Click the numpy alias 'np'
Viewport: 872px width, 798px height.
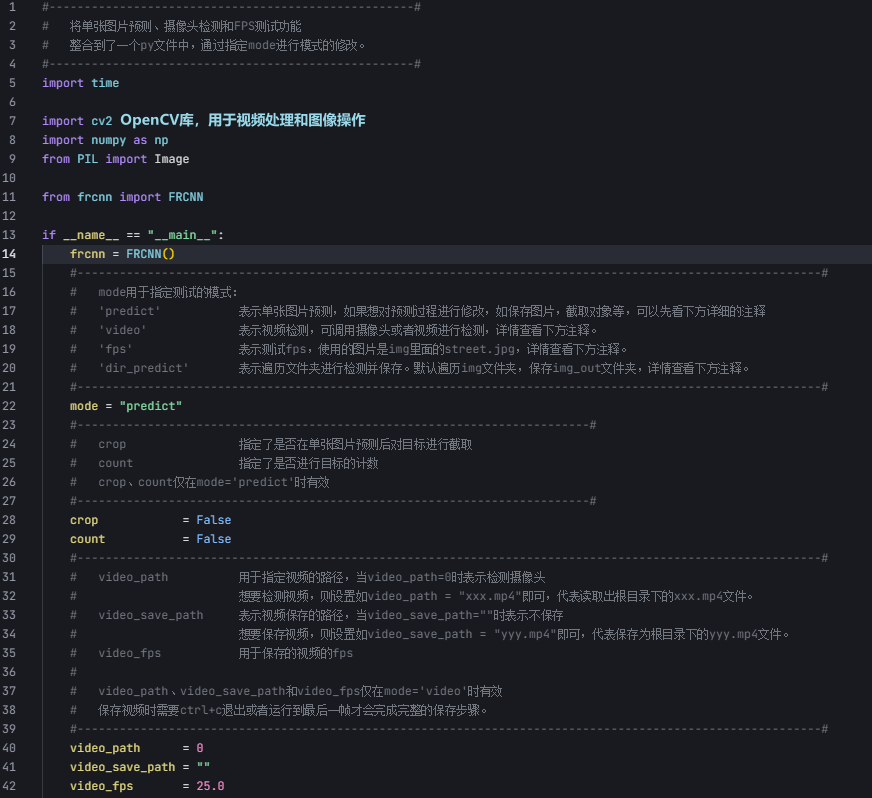(x=161, y=139)
